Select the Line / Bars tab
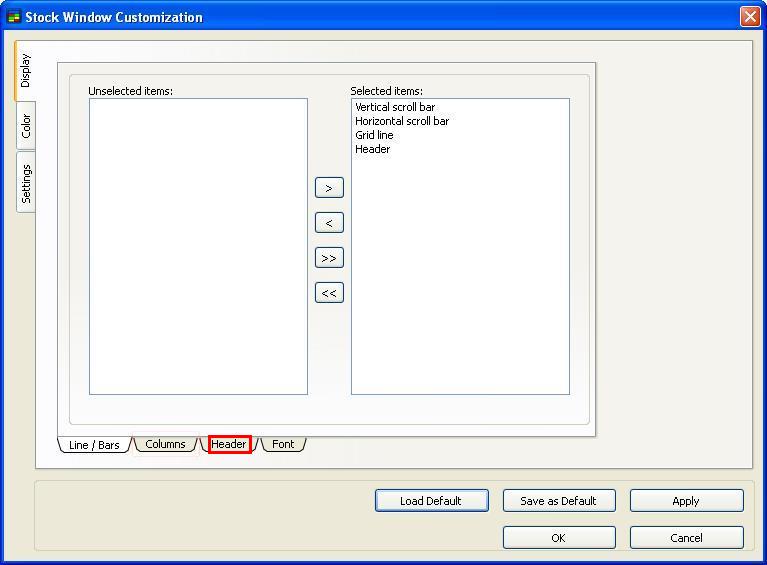 tap(94, 445)
